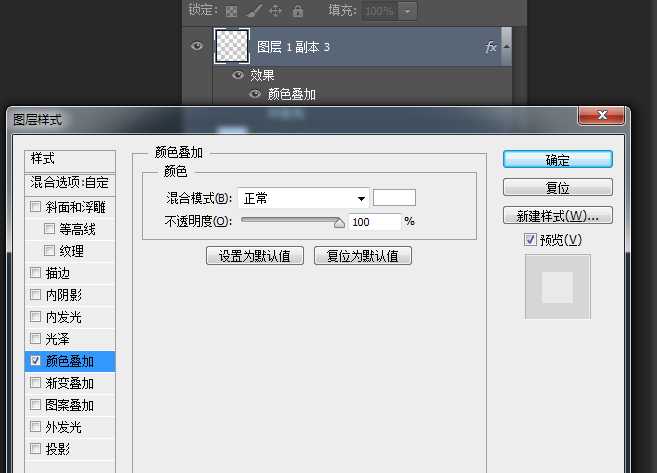This screenshot has height=473, width=657.
Task: Click the opacity 100 input field
Action: (375, 222)
